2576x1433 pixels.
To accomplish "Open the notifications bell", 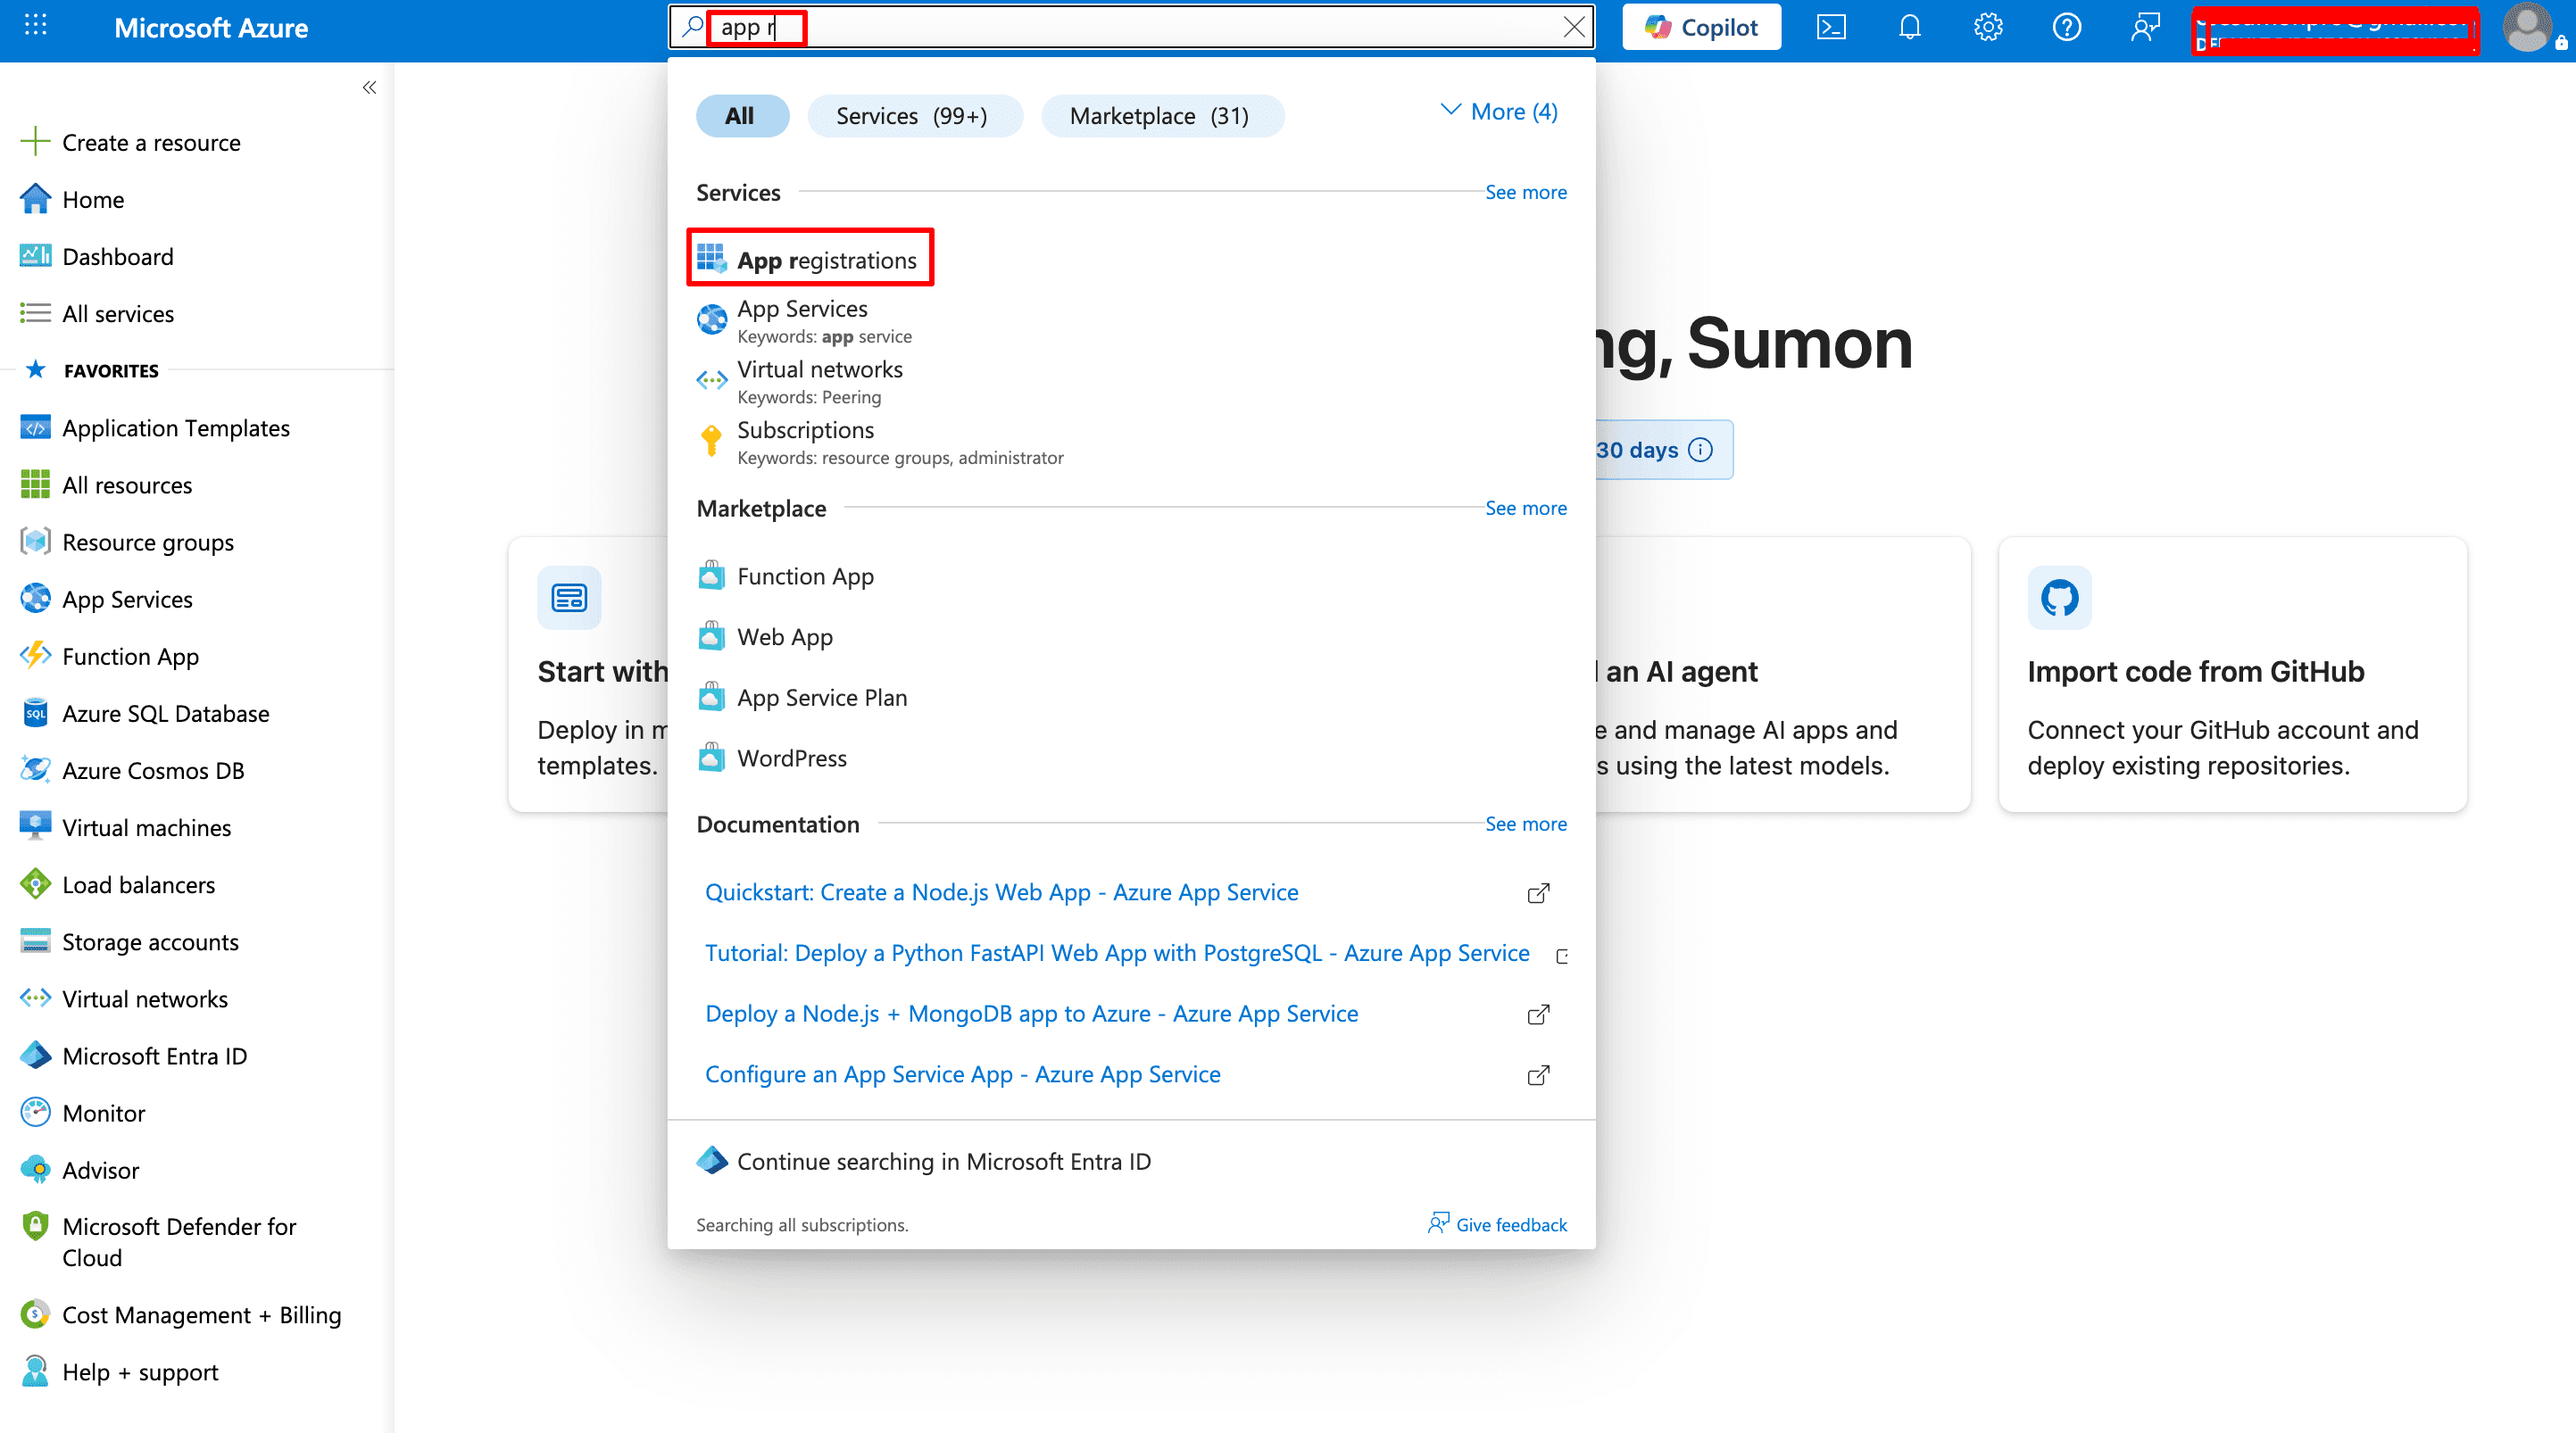I will point(1909,27).
